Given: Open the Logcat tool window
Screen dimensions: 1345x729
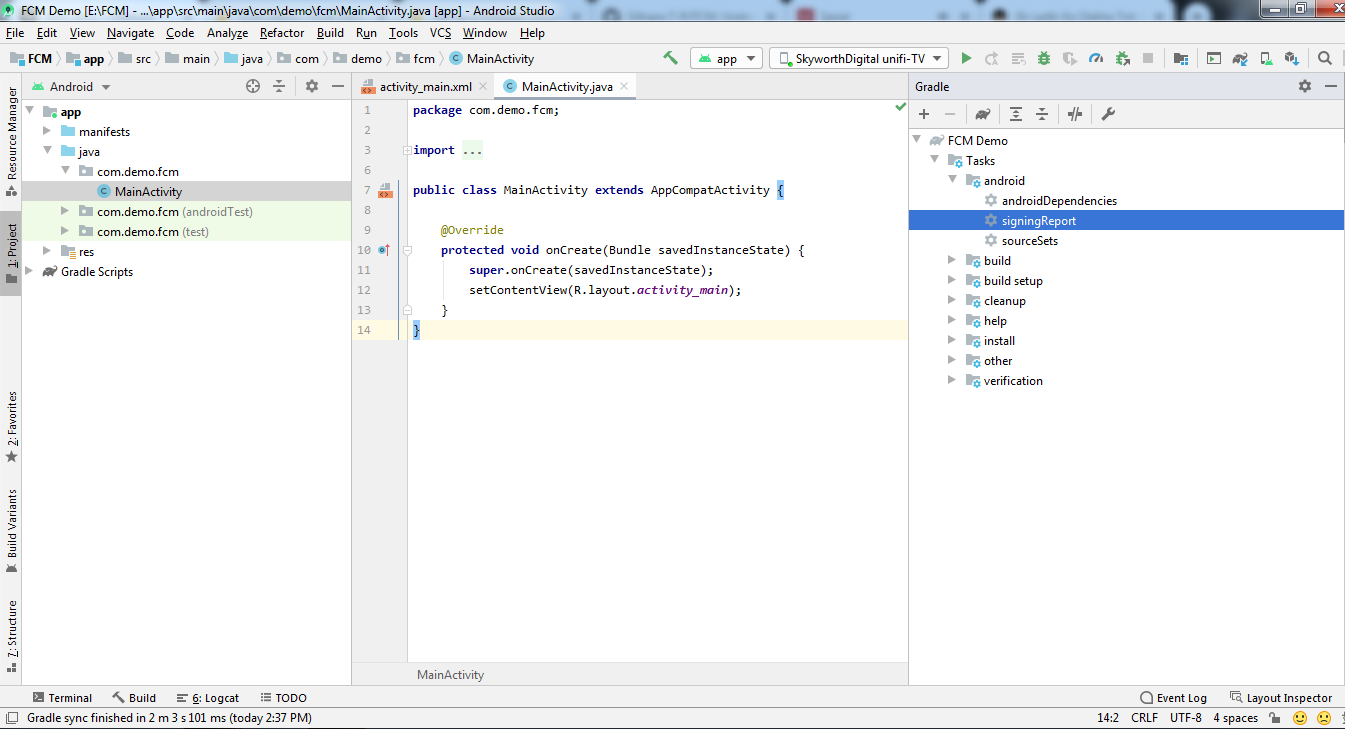Looking at the screenshot, I should (x=208, y=698).
